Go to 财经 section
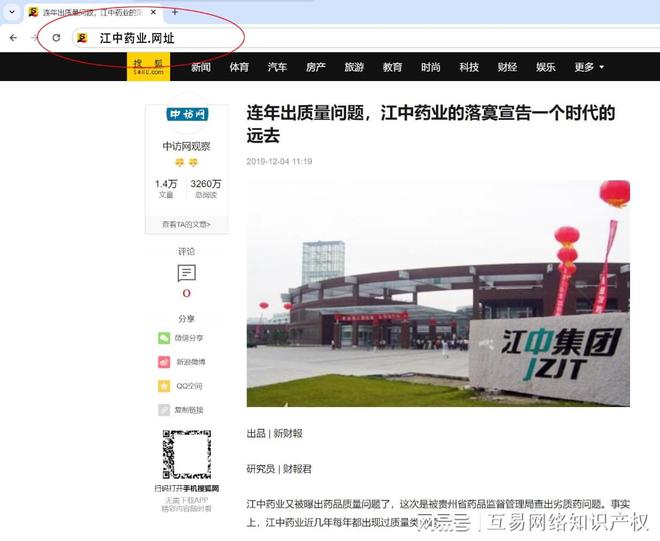660x541 pixels. 507,67
